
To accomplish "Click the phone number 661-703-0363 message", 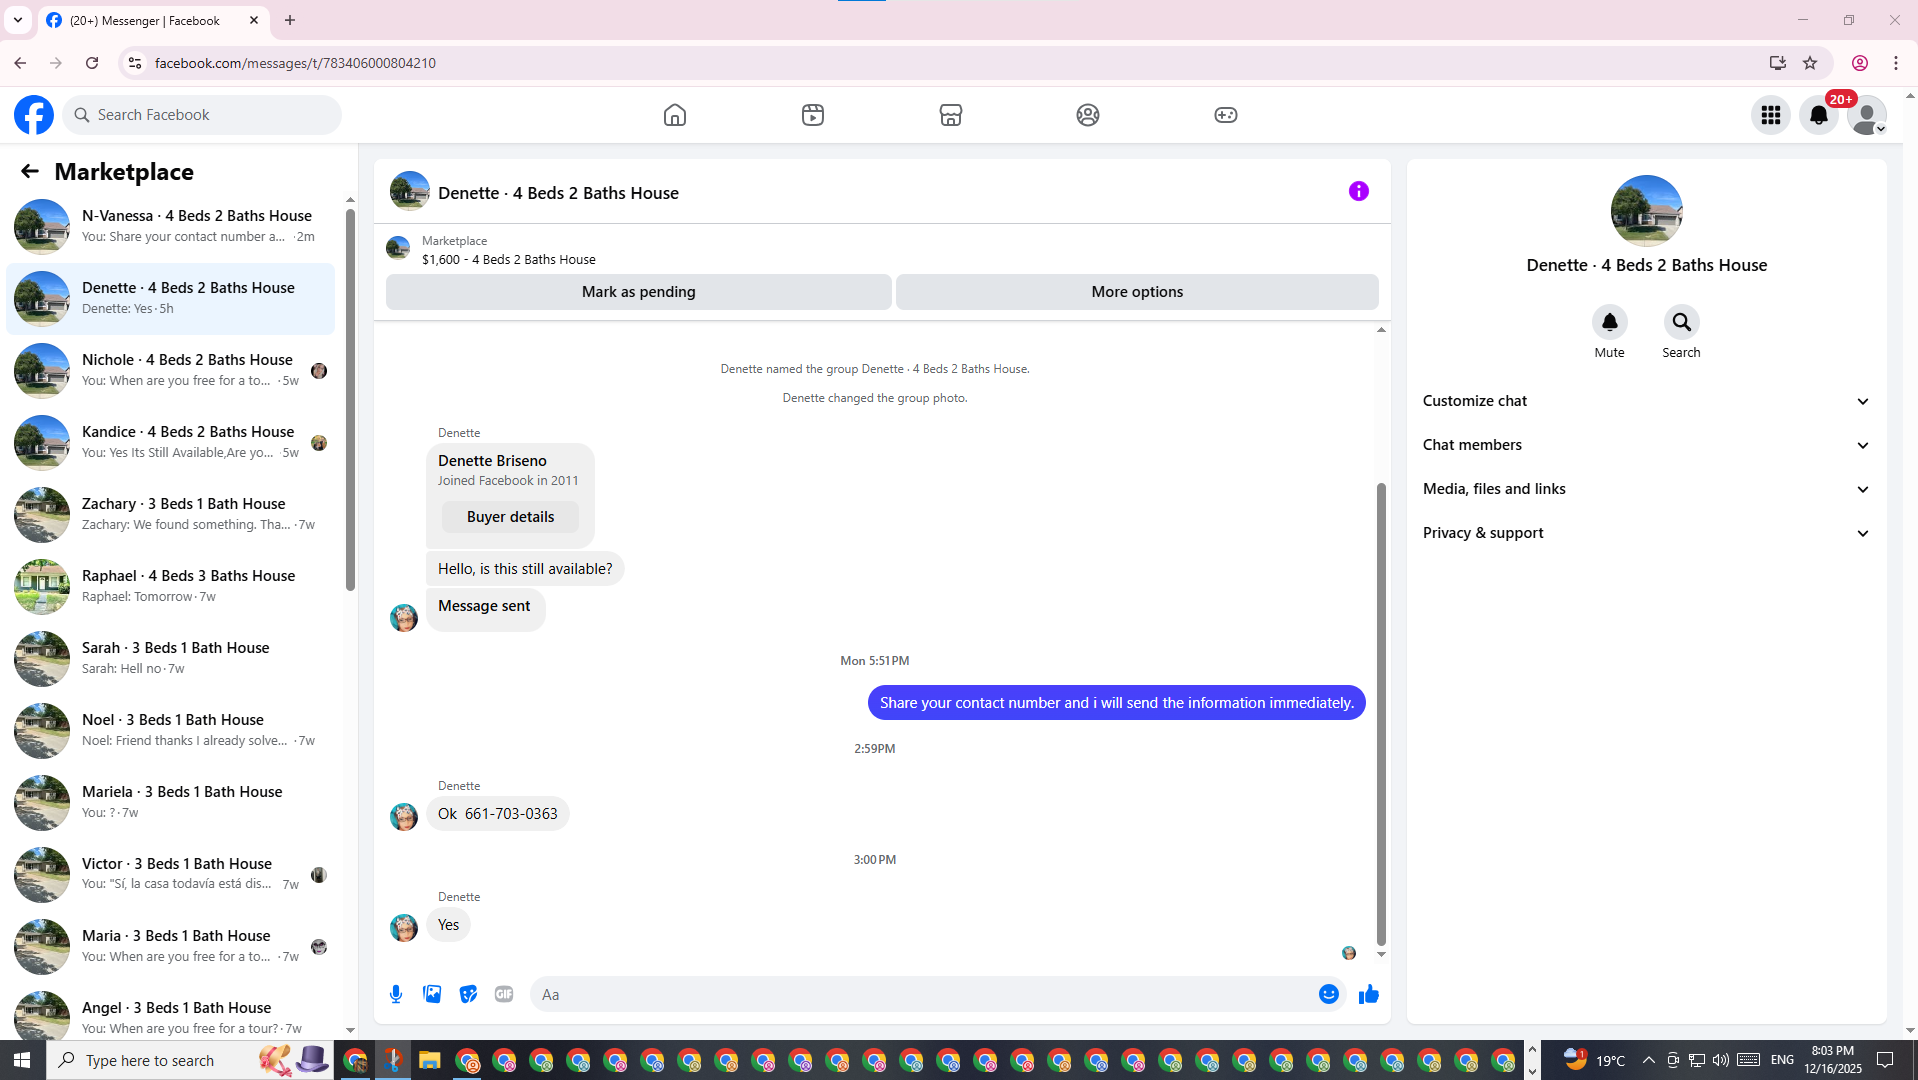I will pyautogui.click(x=498, y=814).
